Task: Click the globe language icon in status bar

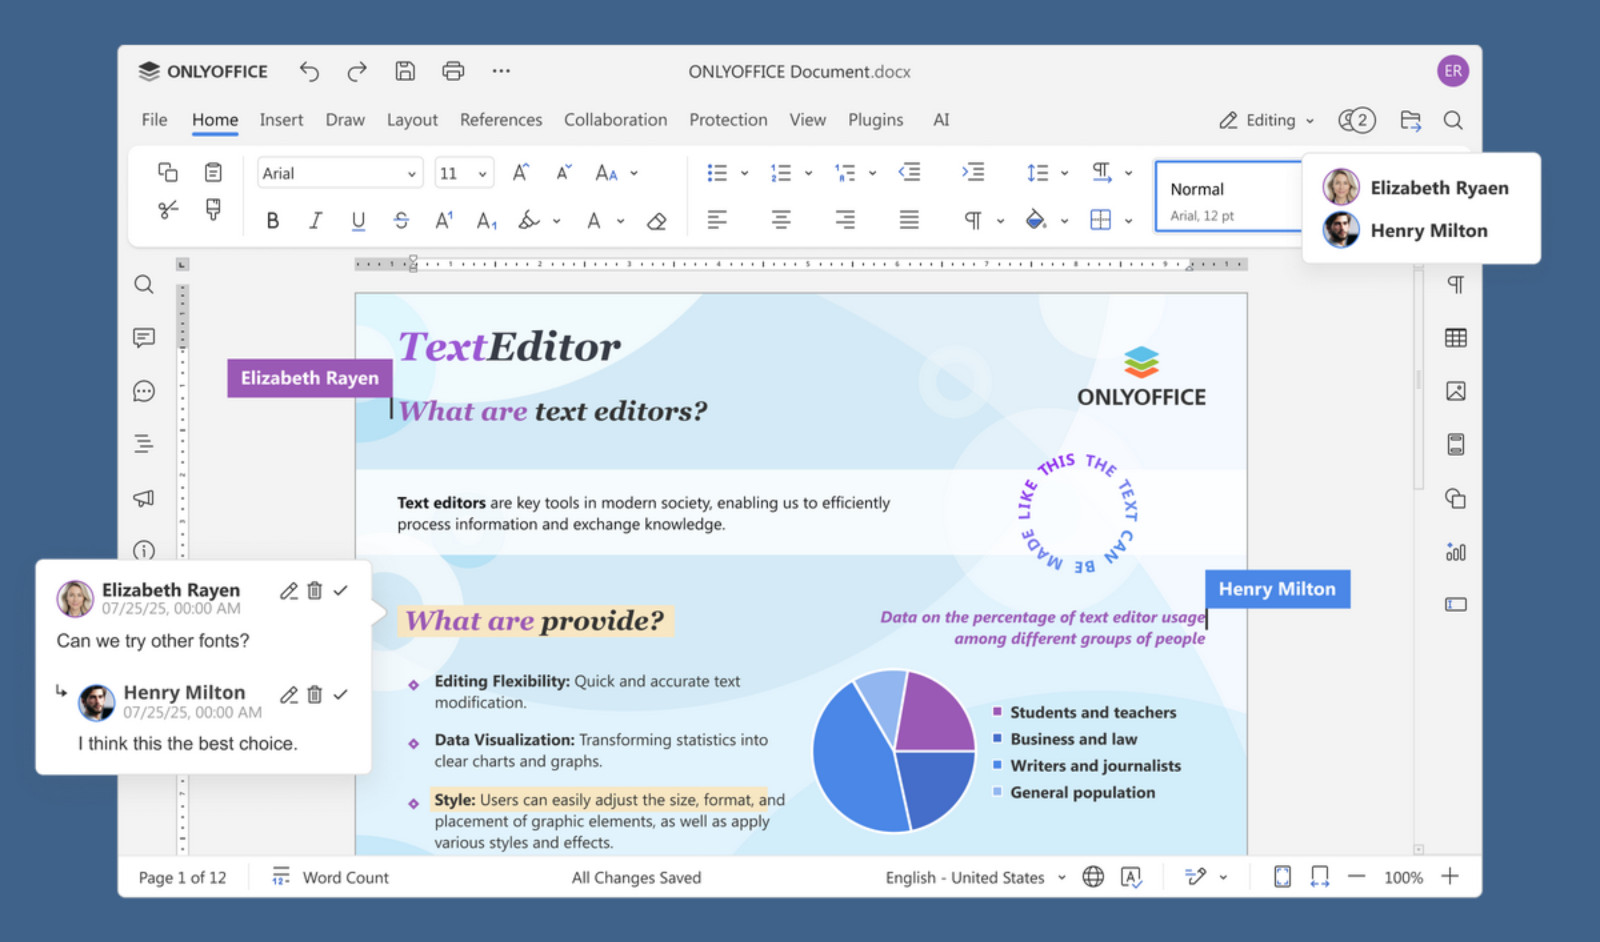Action: [1094, 877]
